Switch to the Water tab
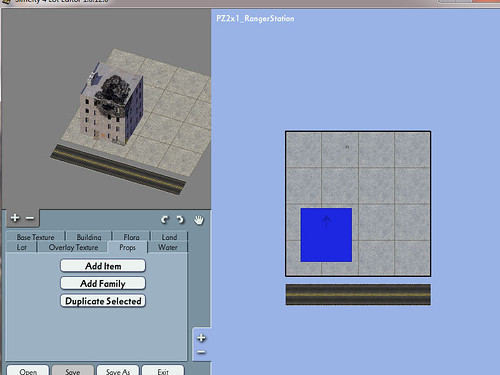The image size is (500, 375). [168, 247]
